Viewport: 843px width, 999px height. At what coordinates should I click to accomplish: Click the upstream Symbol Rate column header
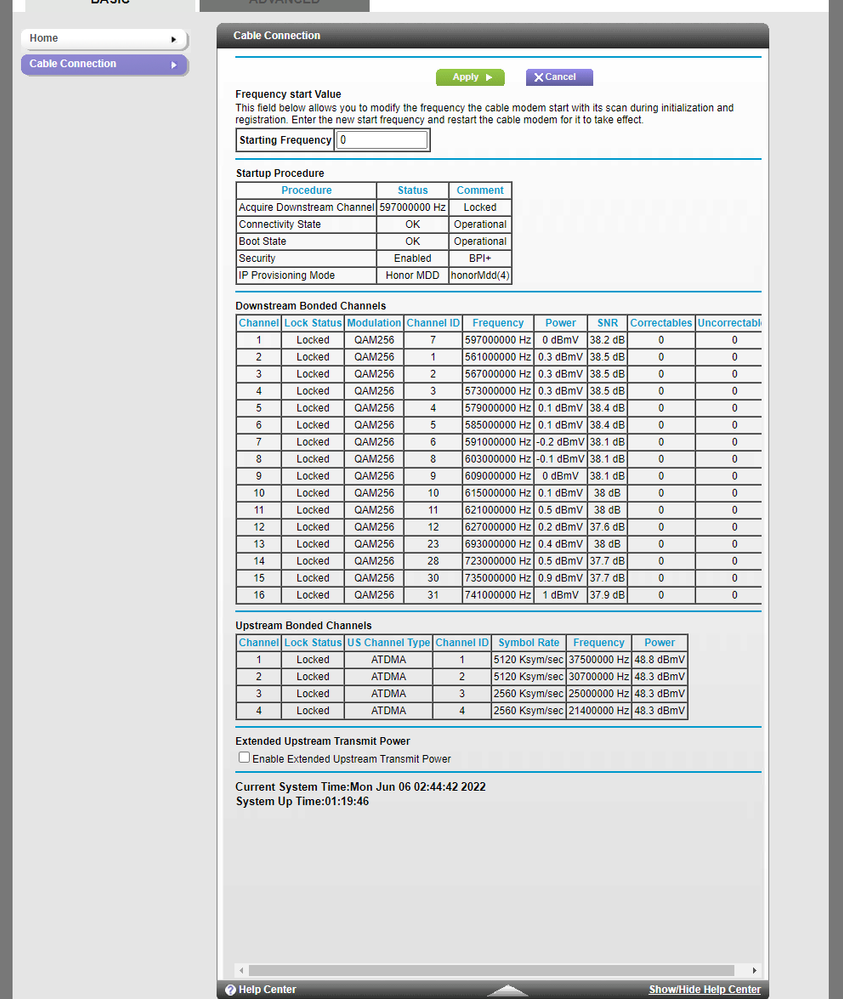tap(528, 643)
